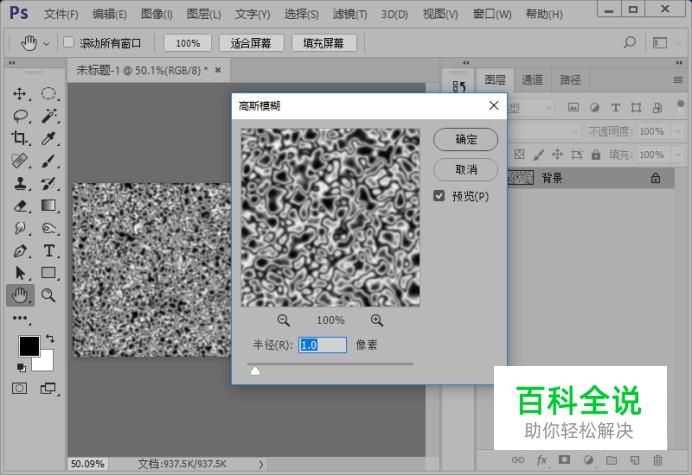Cancel the Gaussian Blur dialog
Screen dimensions: 692x475
click(466, 169)
